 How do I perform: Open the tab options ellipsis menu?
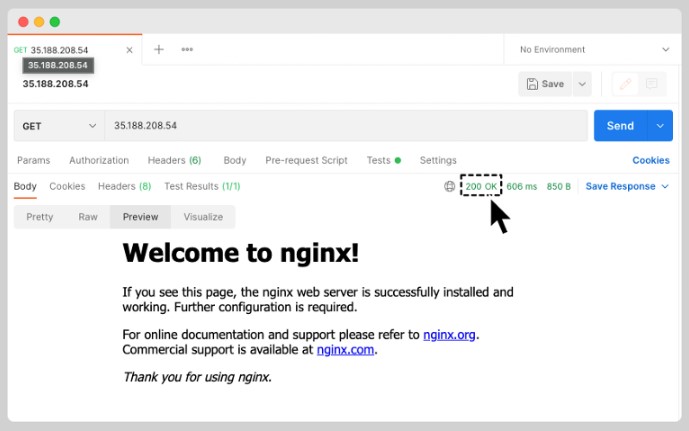click(x=187, y=49)
